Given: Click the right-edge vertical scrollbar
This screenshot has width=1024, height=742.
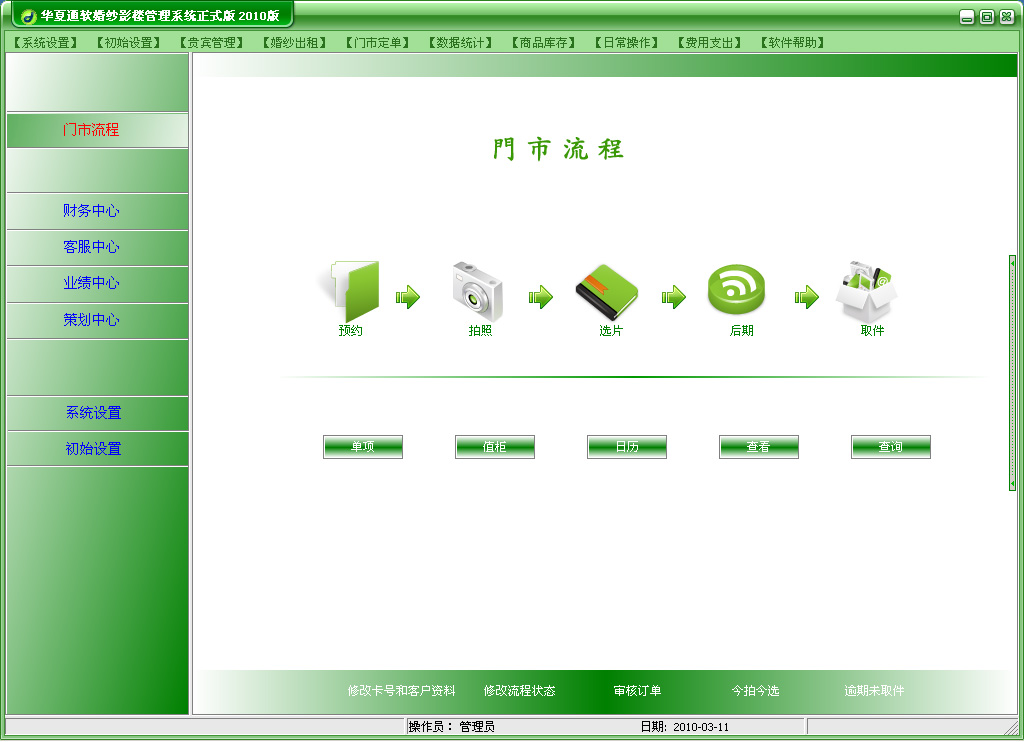Looking at the screenshot, I should [1013, 372].
